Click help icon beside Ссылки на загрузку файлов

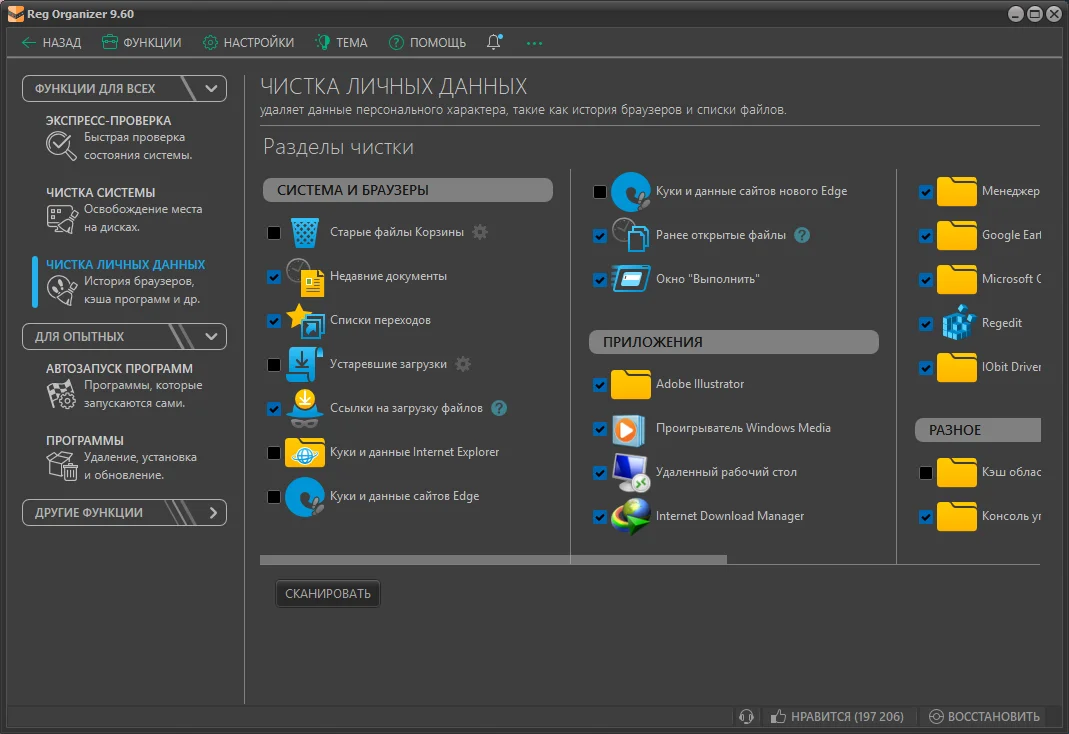[499, 408]
